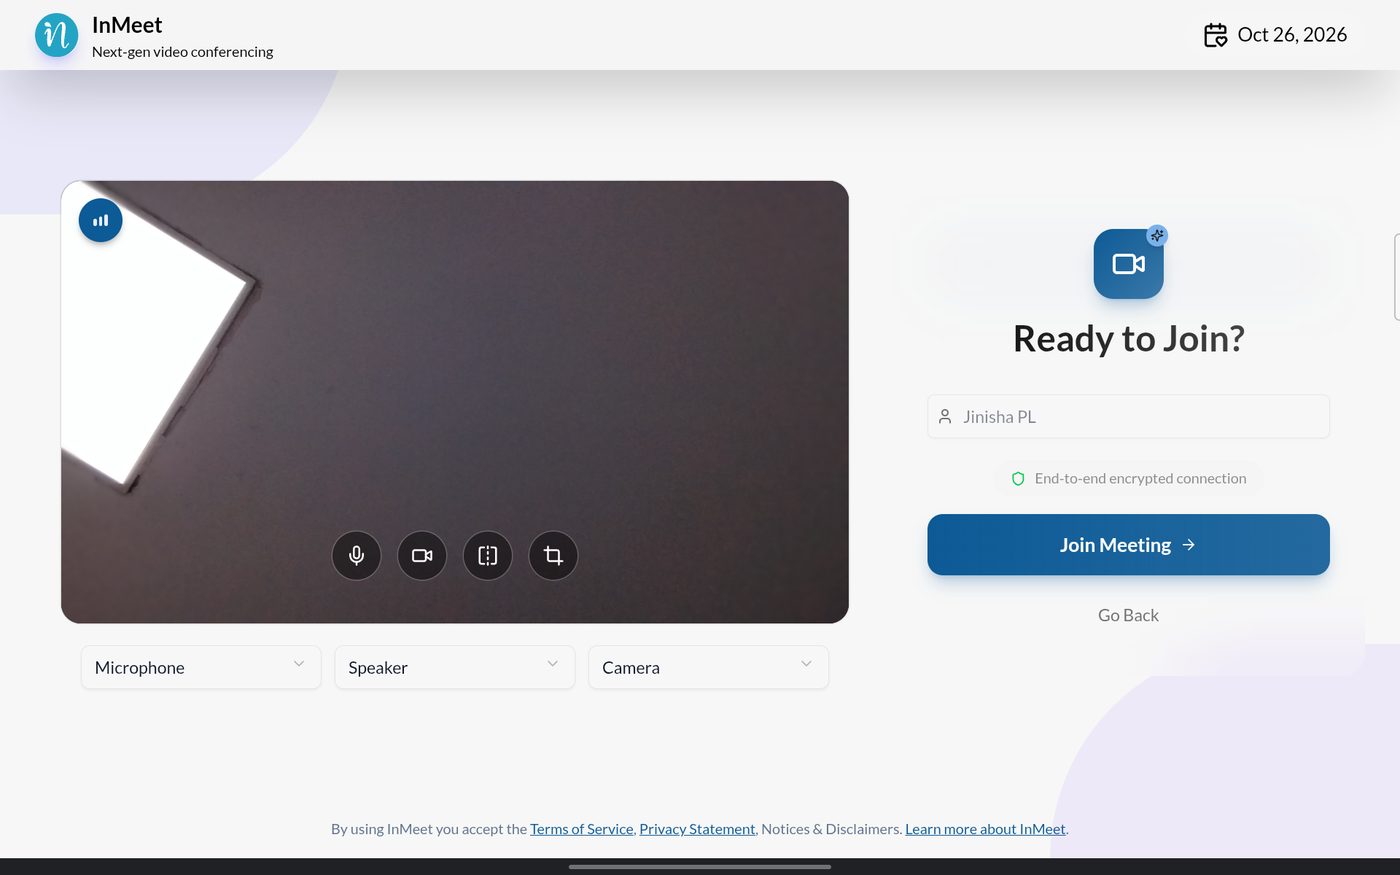
Task: Click the arrow on Join Meeting
Action: tap(1189, 545)
